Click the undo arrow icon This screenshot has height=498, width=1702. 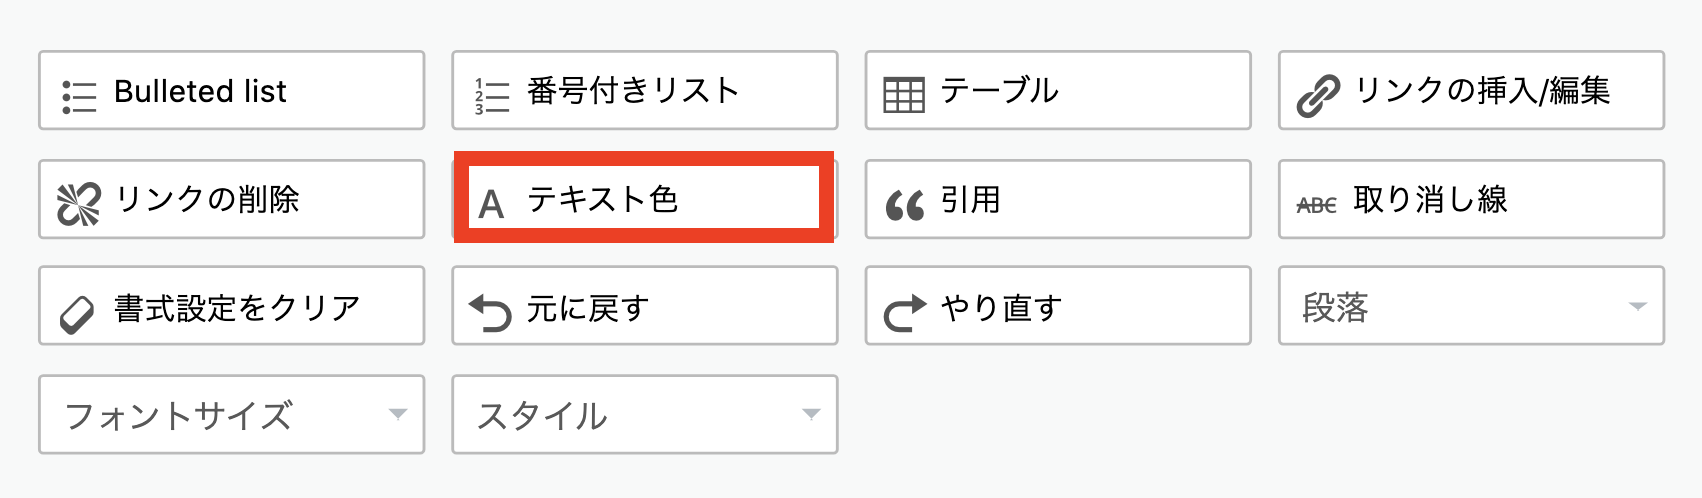coord(491,313)
